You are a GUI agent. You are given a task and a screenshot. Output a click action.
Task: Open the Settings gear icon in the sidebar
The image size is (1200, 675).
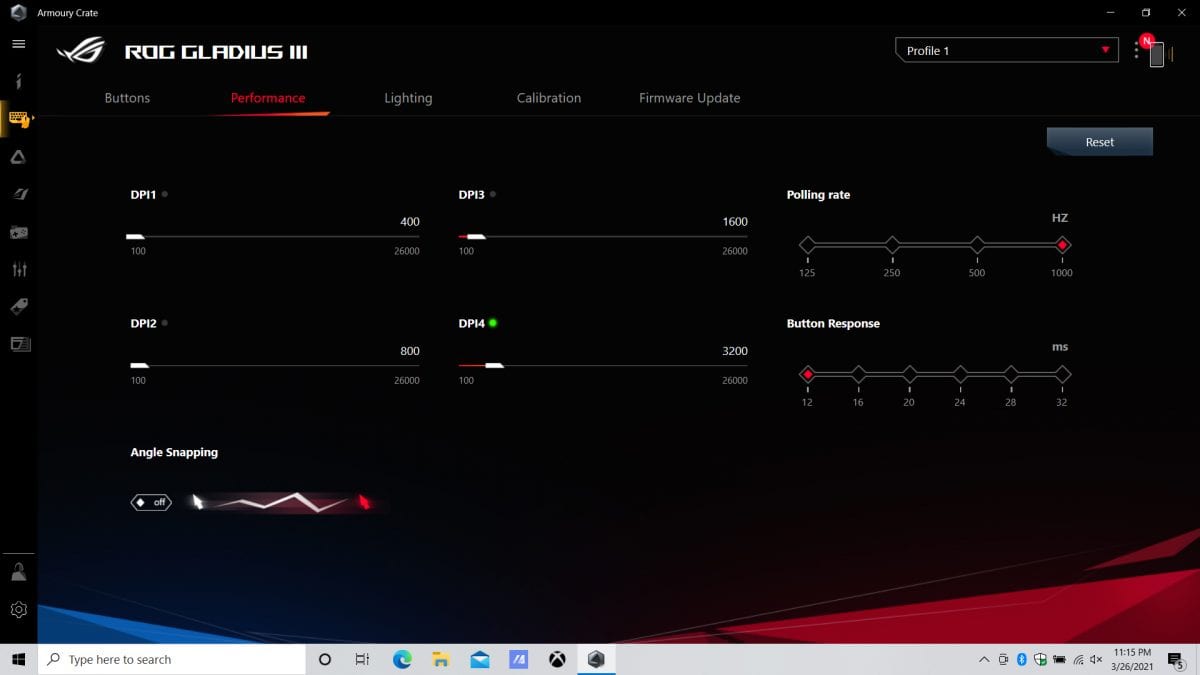point(18,609)
